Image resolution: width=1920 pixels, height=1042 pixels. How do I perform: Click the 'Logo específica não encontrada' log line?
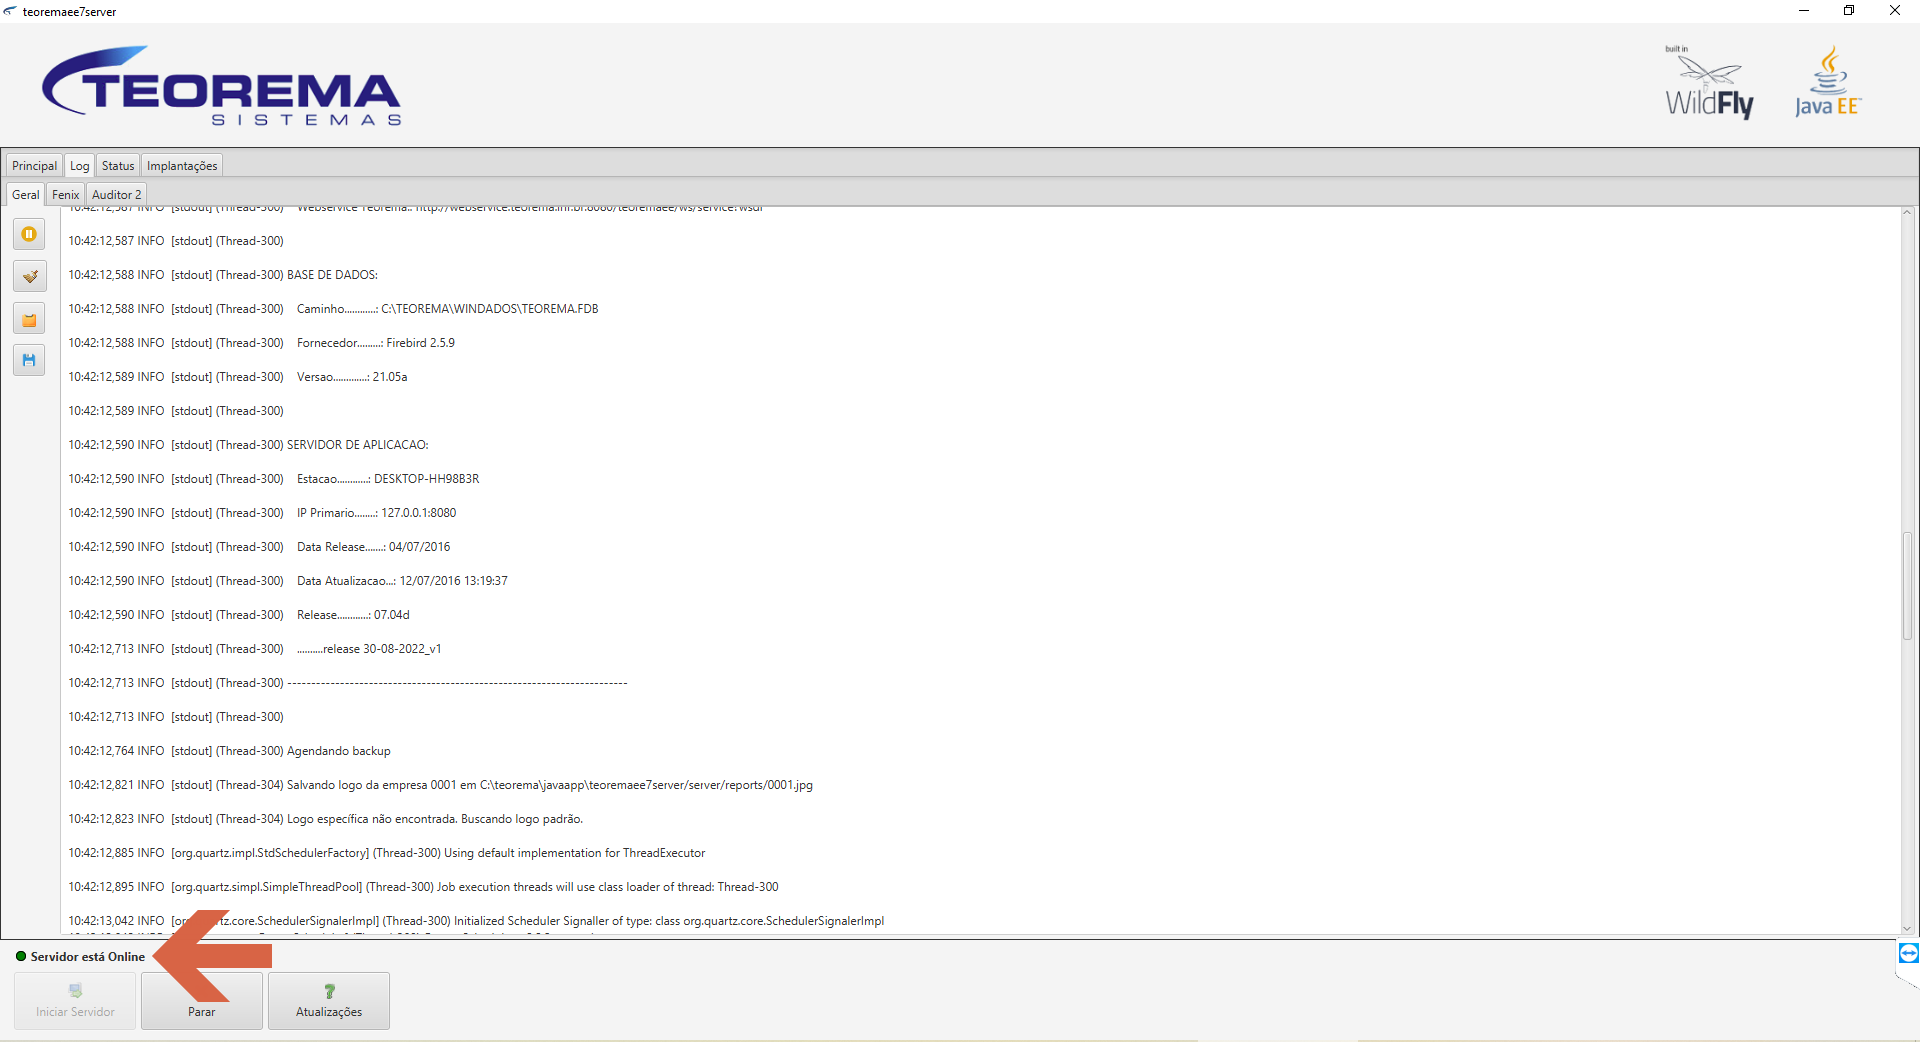tap(325, 819)
